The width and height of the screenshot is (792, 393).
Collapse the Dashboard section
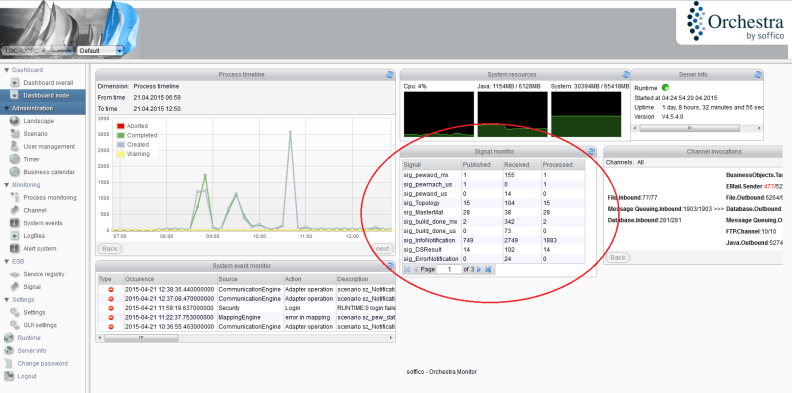7,70
